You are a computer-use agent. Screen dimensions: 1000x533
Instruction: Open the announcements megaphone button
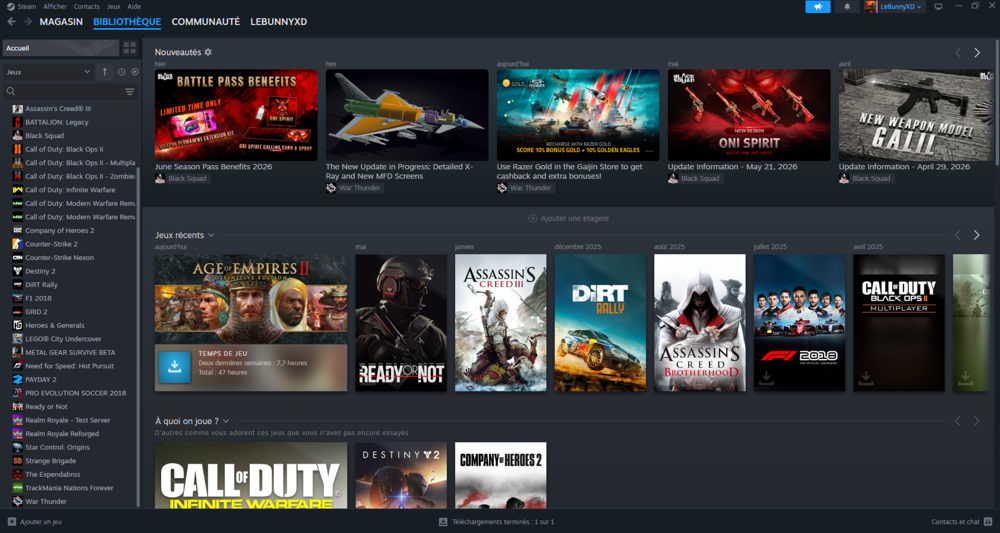click(x=818, y=6)
